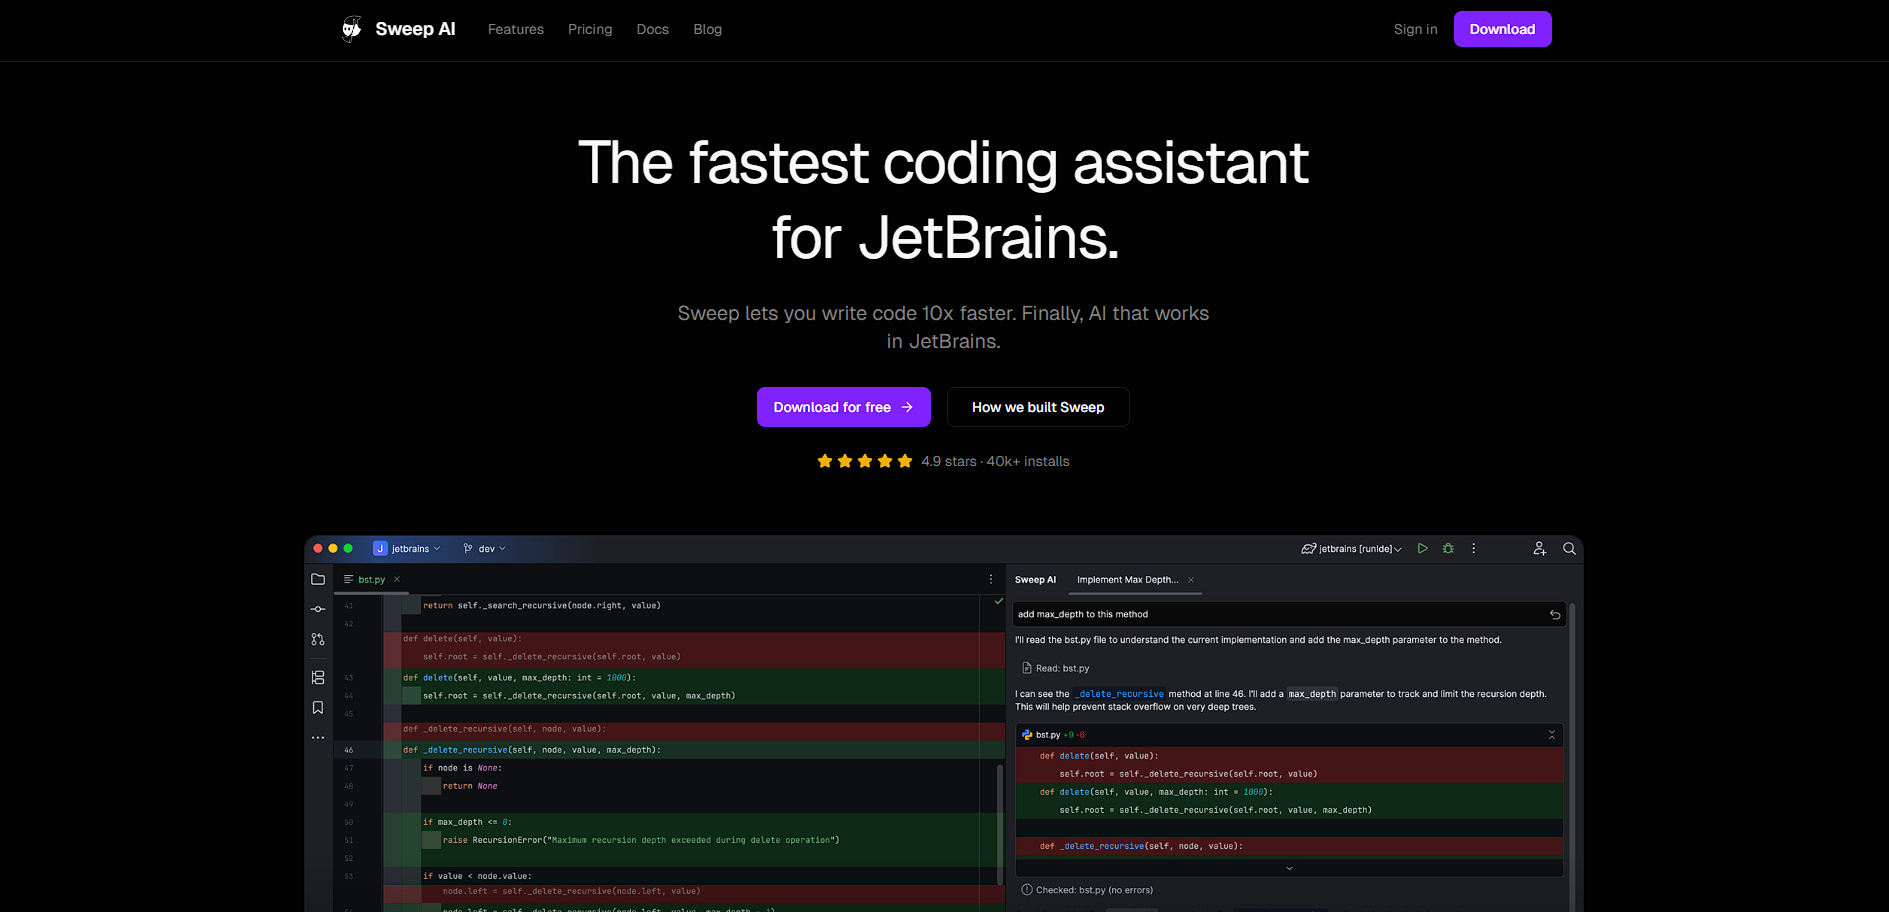Click the add-user collaboration icon
This screenshot has width=1889, height=912.
[x=1540, y=548]
